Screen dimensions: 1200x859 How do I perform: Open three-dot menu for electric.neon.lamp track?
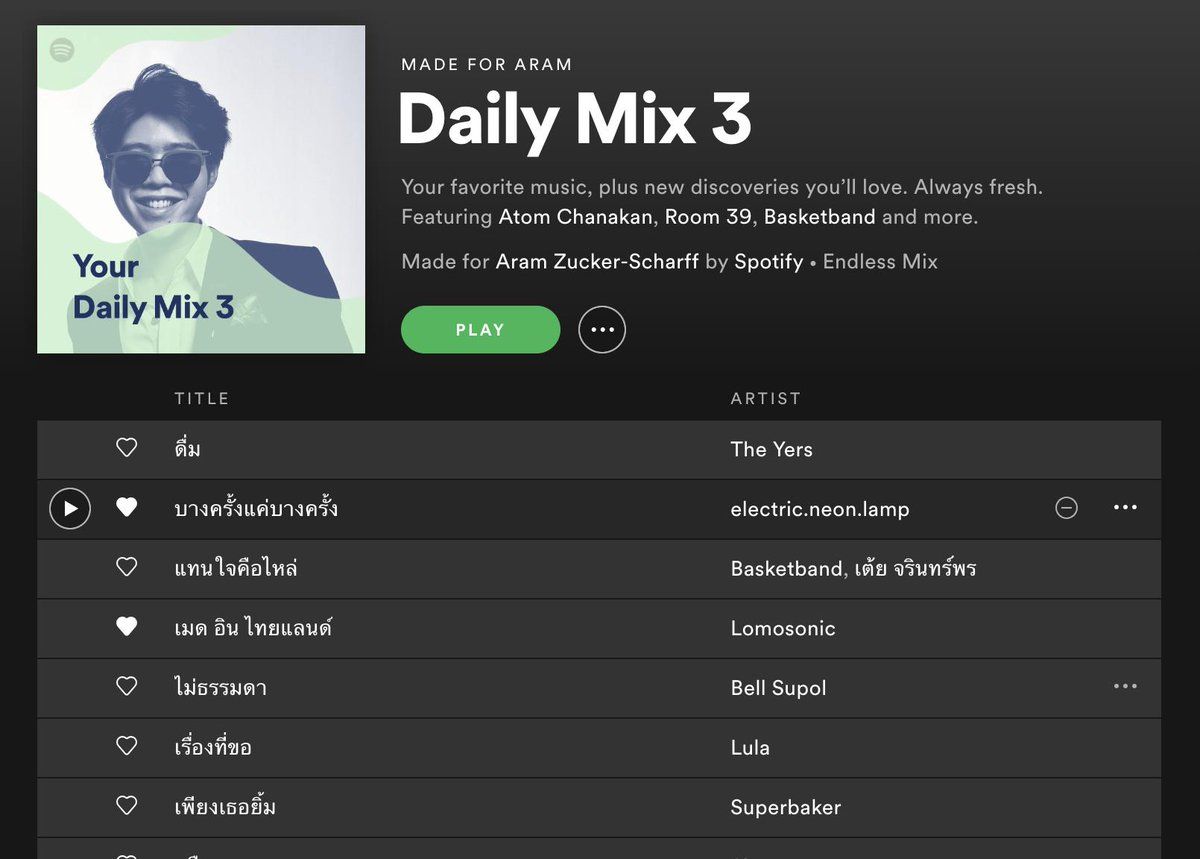1125,508
